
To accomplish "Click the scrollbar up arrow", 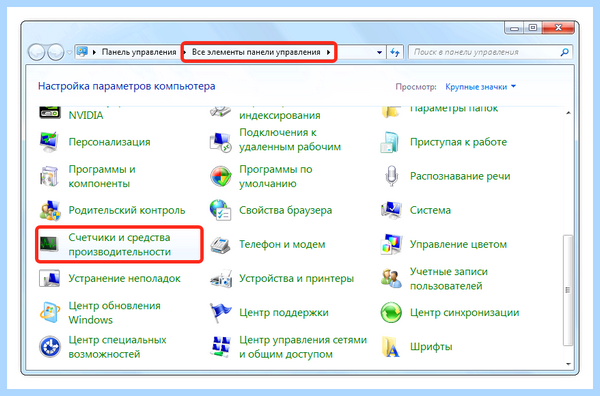I will pos(568,113).
